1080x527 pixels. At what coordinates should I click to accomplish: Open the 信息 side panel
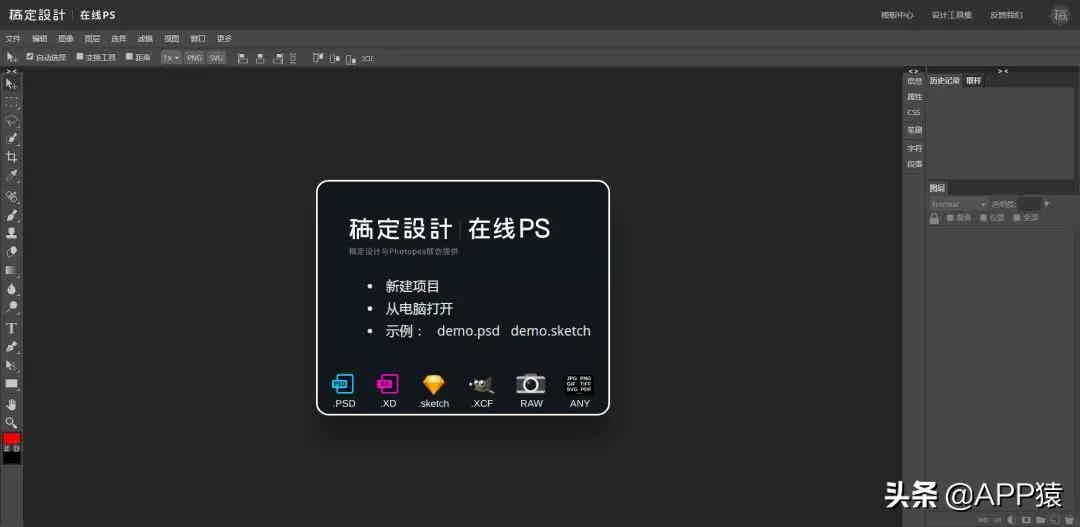point(914,81)
